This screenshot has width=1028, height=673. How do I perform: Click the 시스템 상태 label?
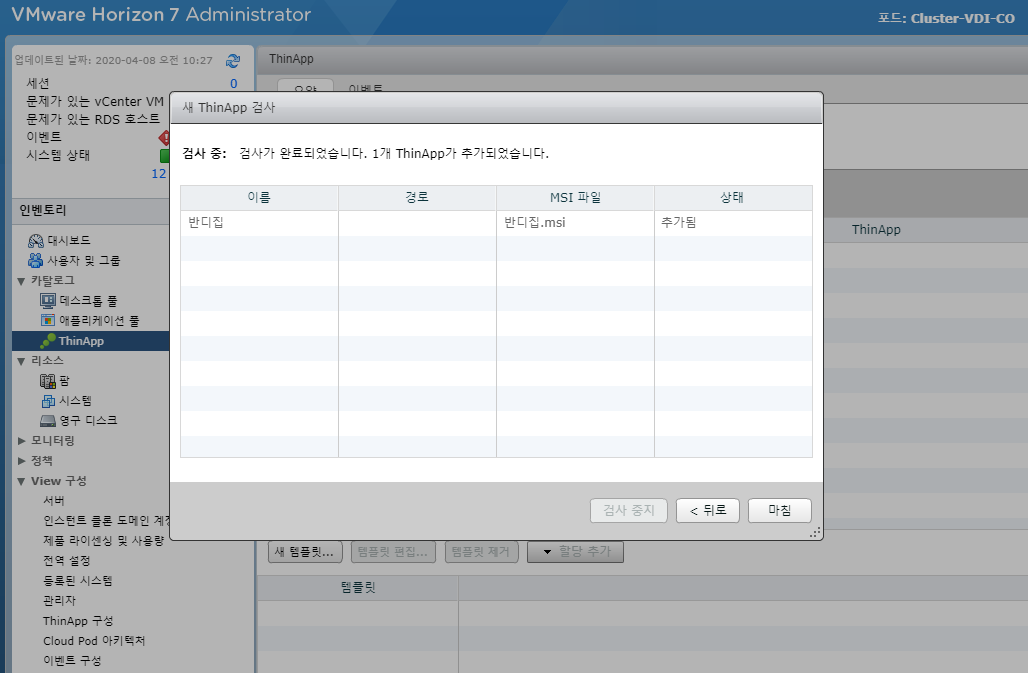coord(58,155)
